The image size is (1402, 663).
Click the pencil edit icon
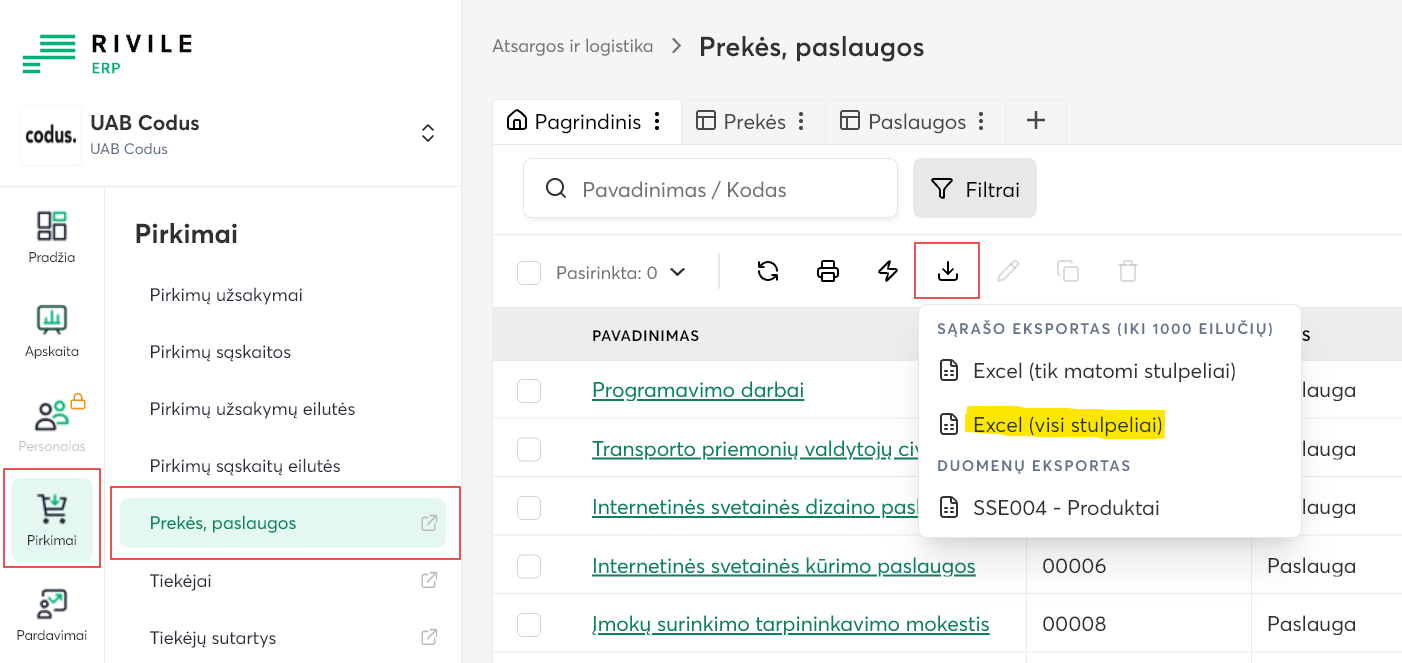(1008, 271)
